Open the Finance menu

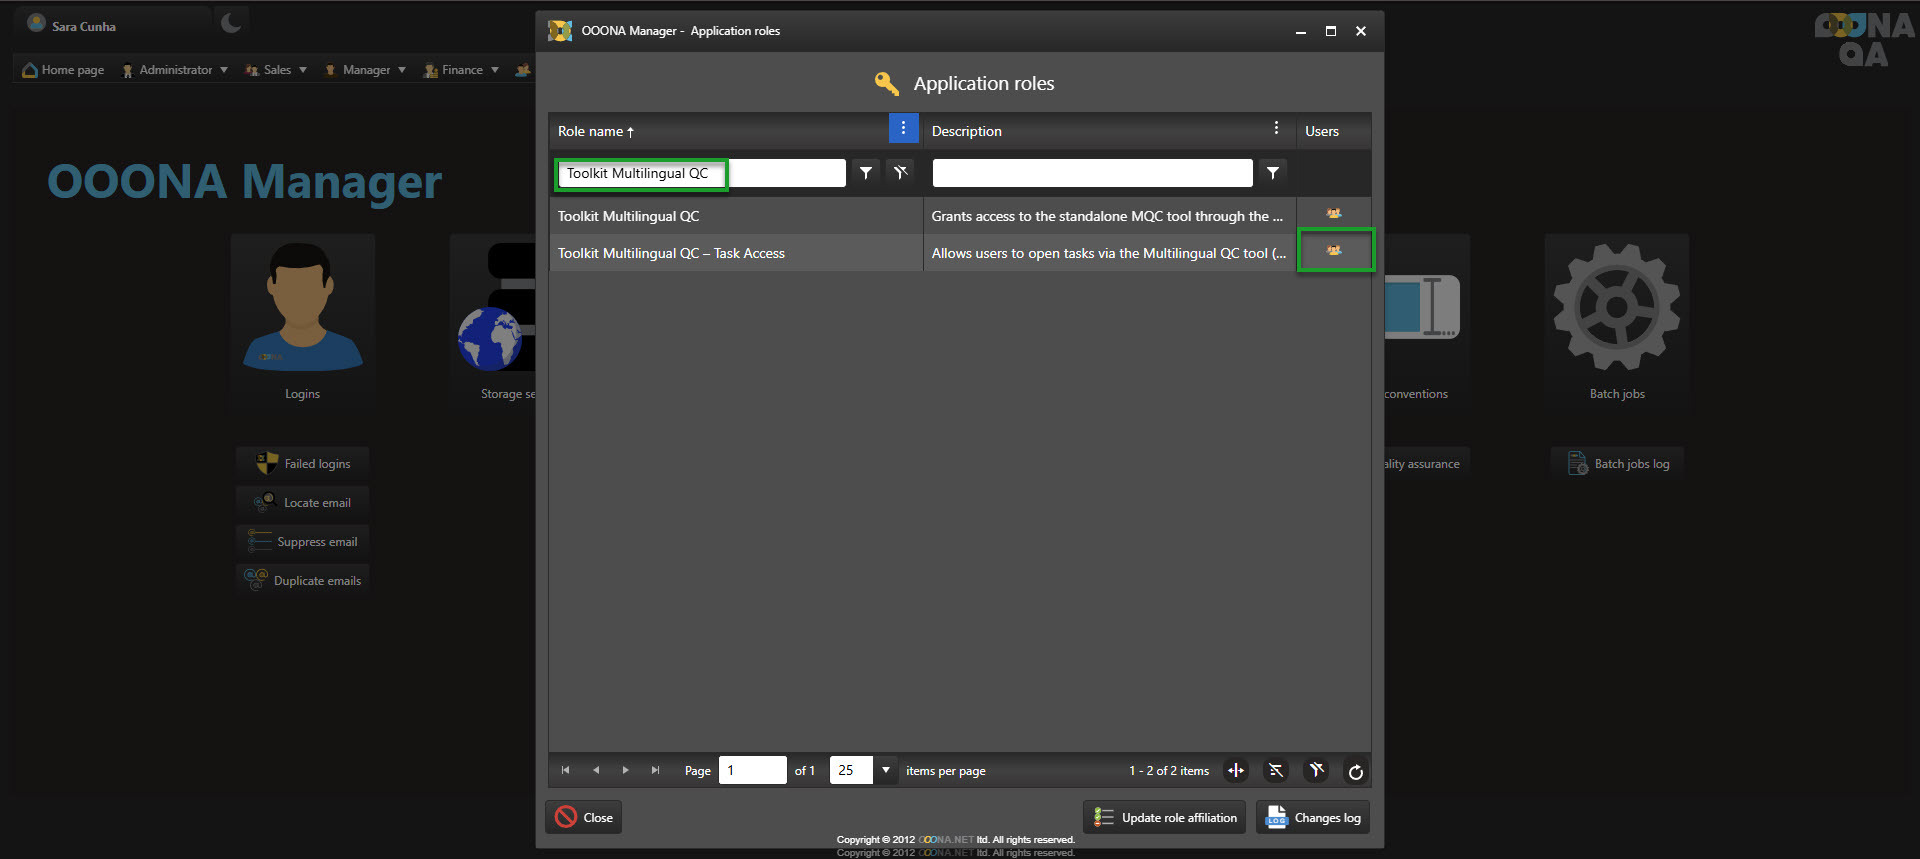click(x=461, y=70)
